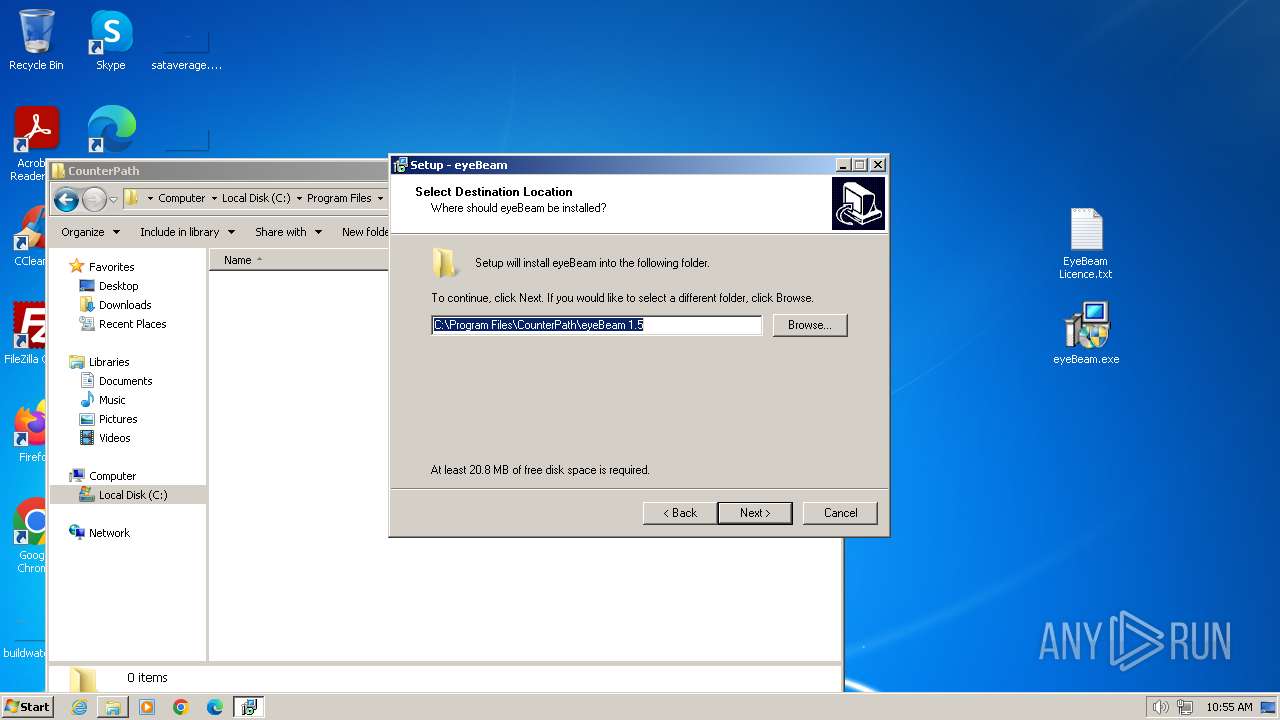The width and height of the screenshot is (1280, 720).
Task: Close the eyeBeam Setup window
Action: [878, 165]
